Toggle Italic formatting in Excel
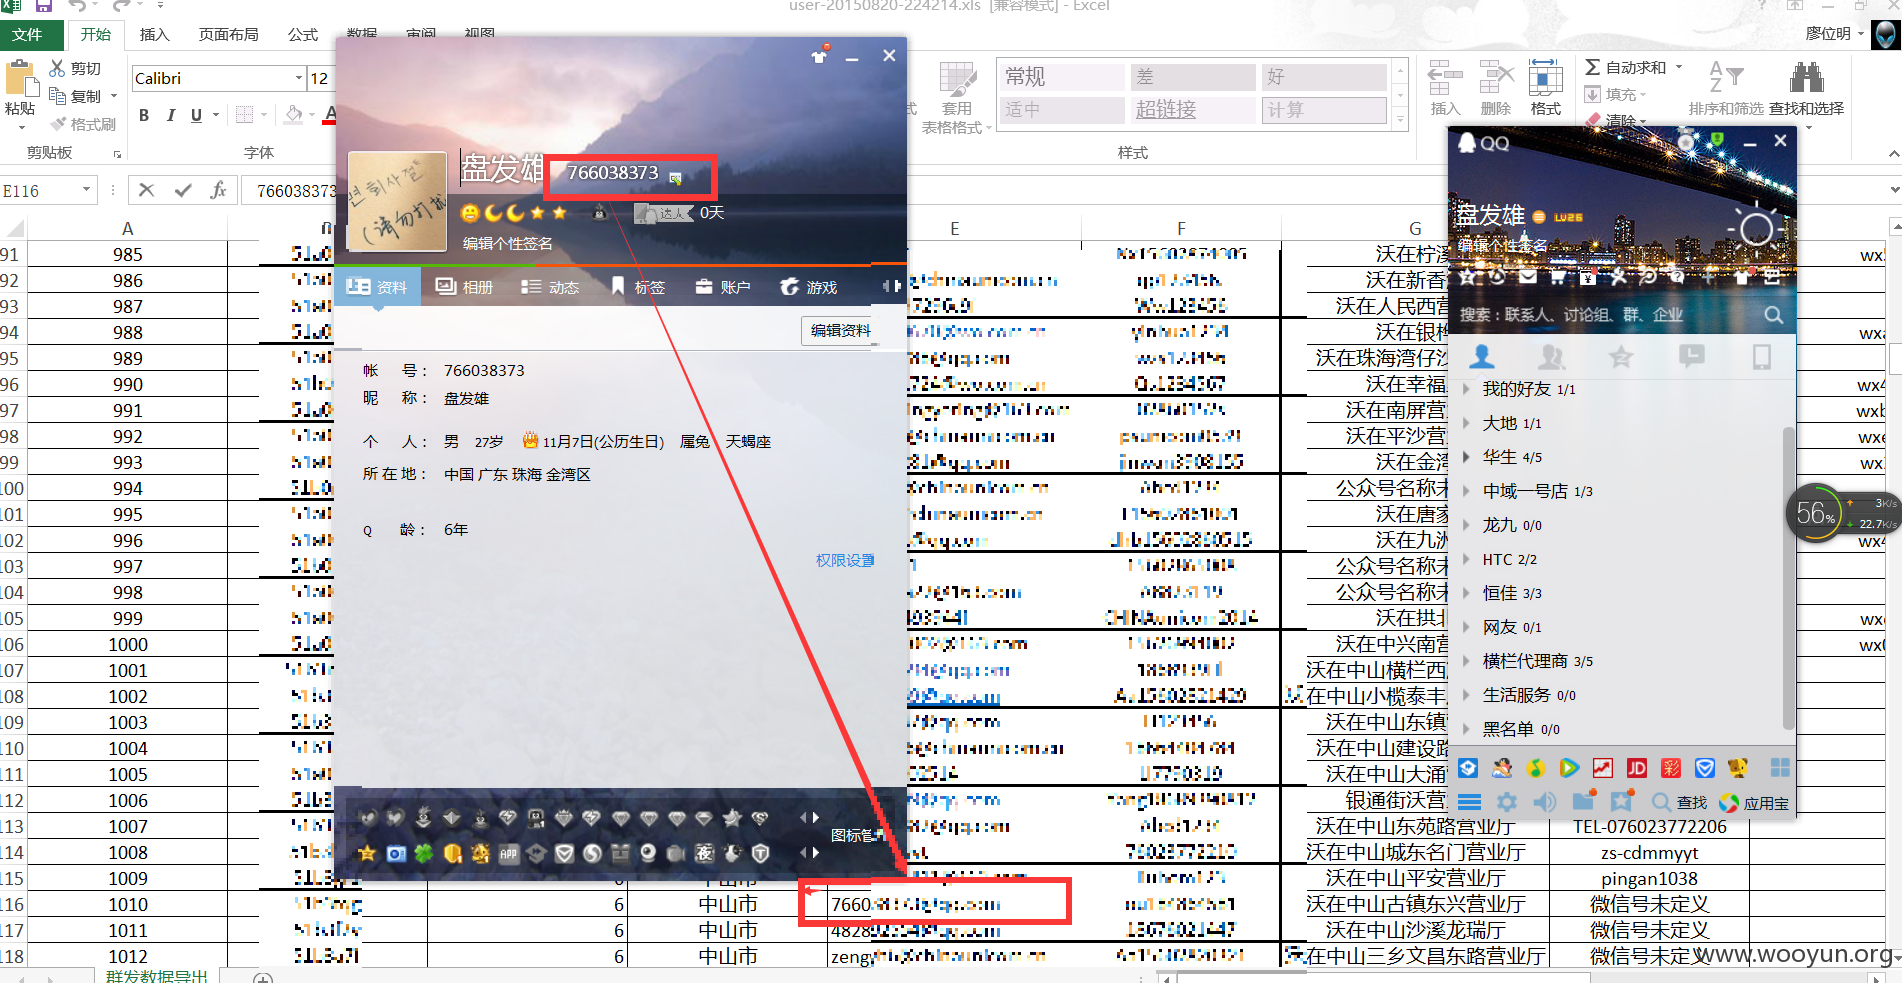The height and width of the screenshot is (983, 1902). 170,115
